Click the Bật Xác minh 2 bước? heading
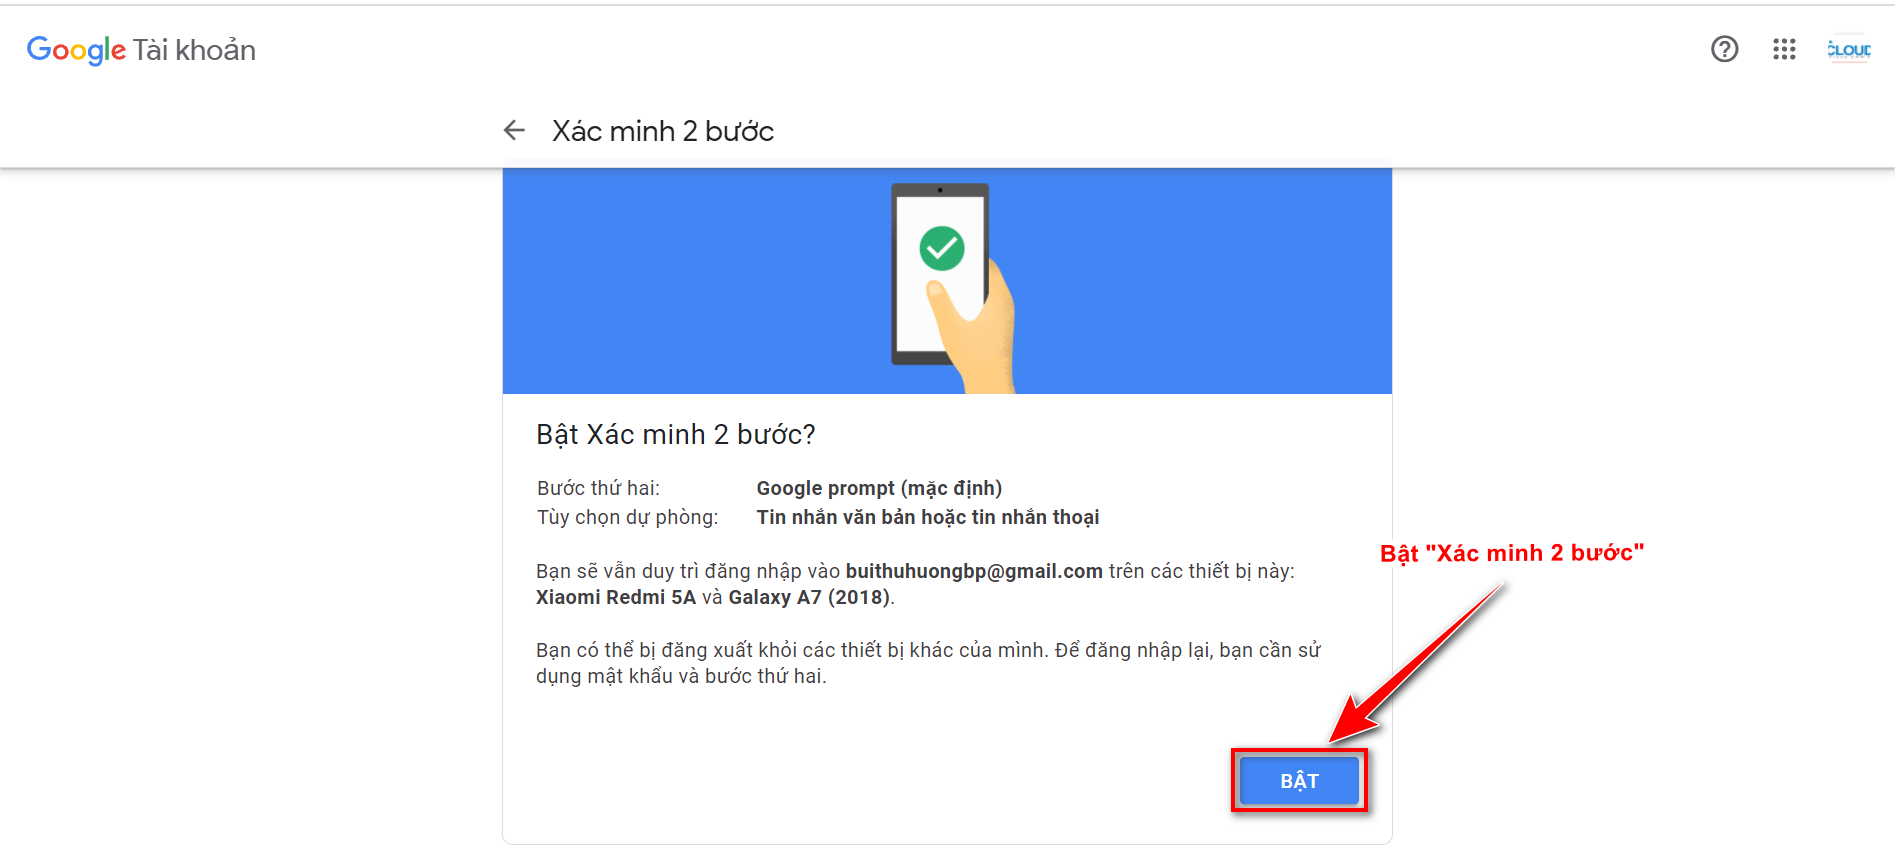The width and height of the screenshot is (1895, 867). point(676,434)
